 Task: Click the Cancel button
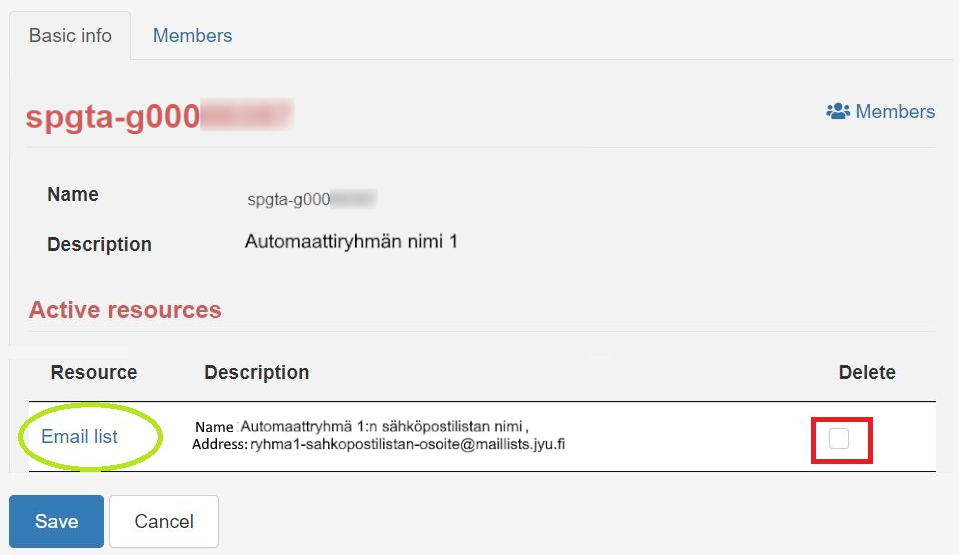(164, 521)
